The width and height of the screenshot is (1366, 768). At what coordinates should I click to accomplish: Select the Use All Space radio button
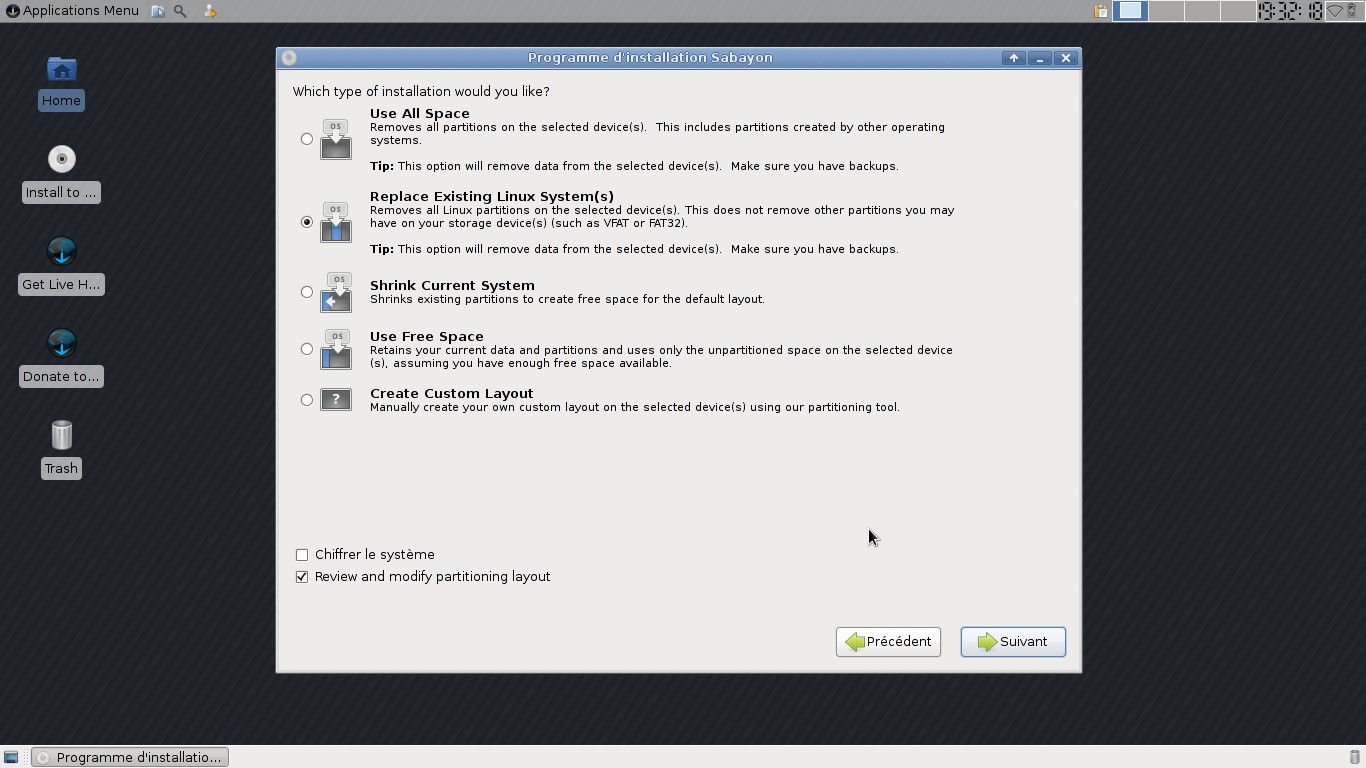click(307, 139)
